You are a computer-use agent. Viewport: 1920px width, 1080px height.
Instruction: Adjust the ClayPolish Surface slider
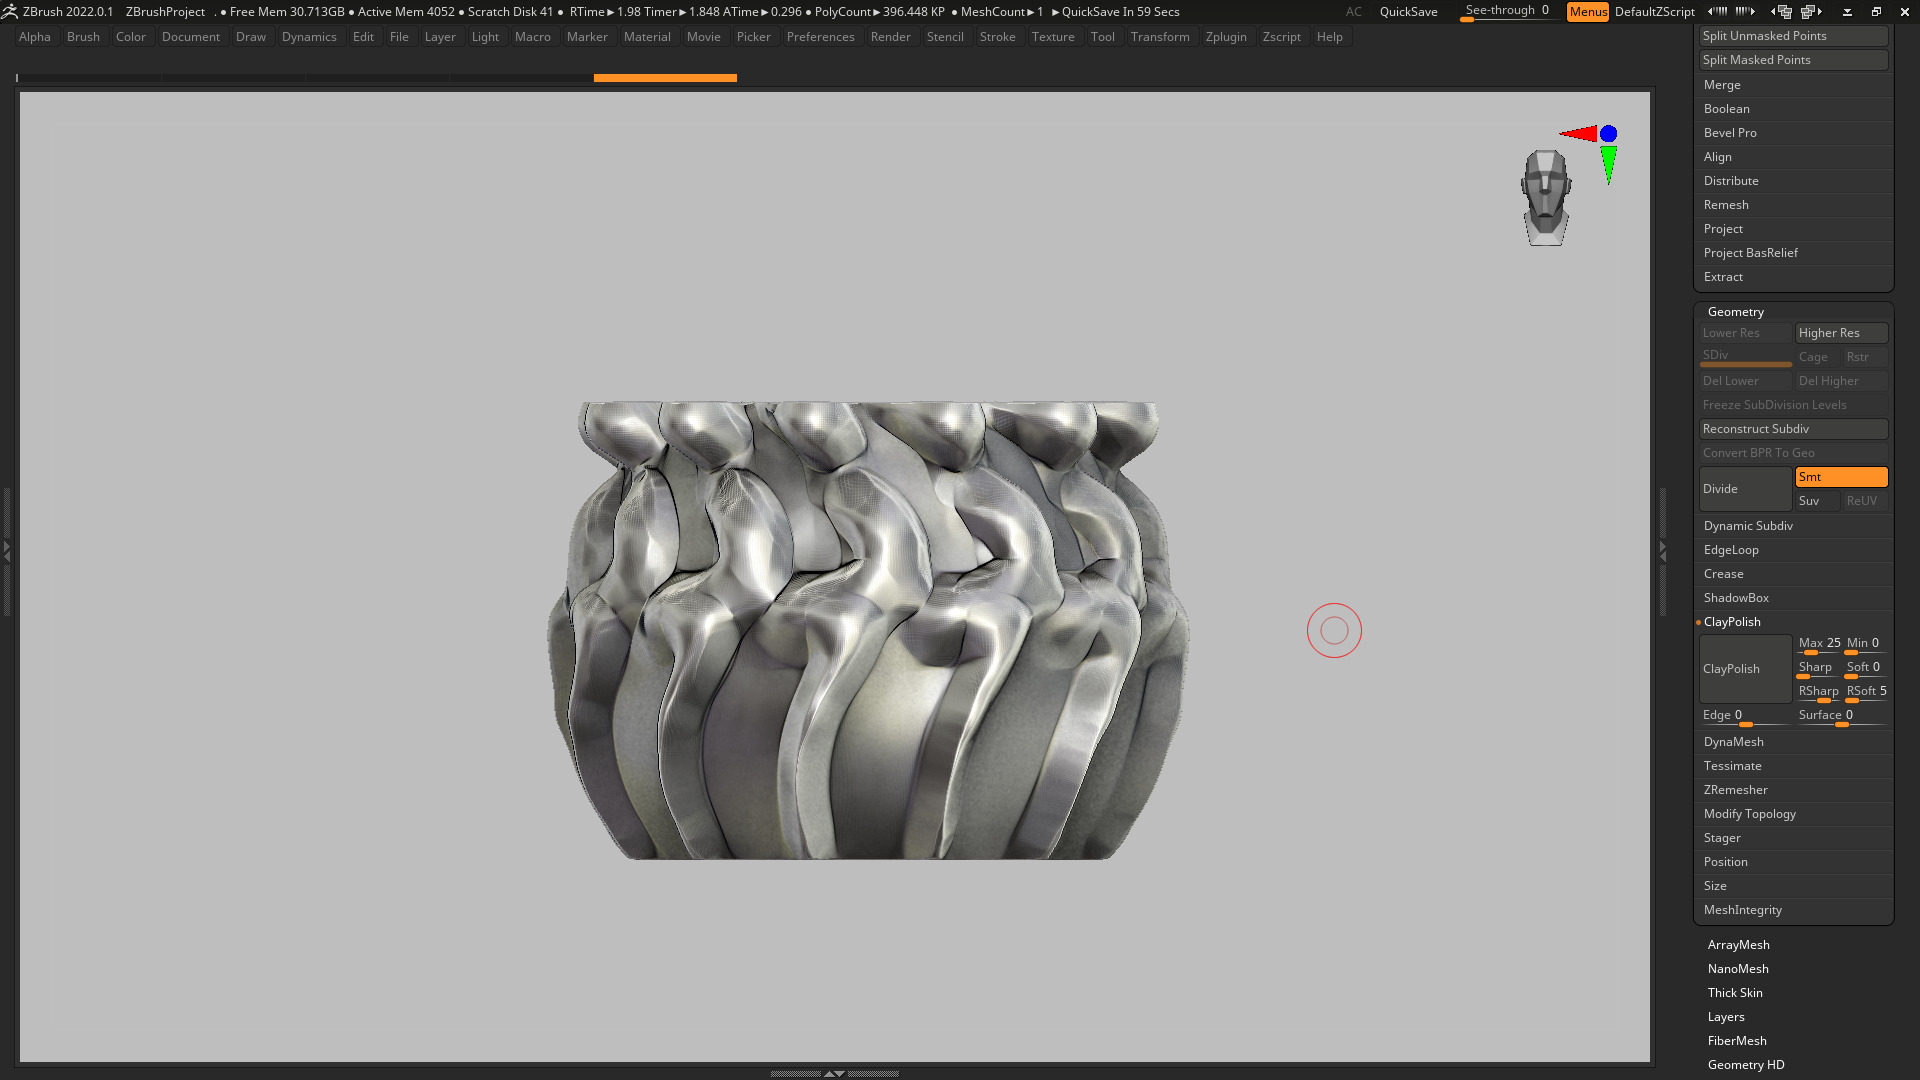click(x=1841, y=717)
